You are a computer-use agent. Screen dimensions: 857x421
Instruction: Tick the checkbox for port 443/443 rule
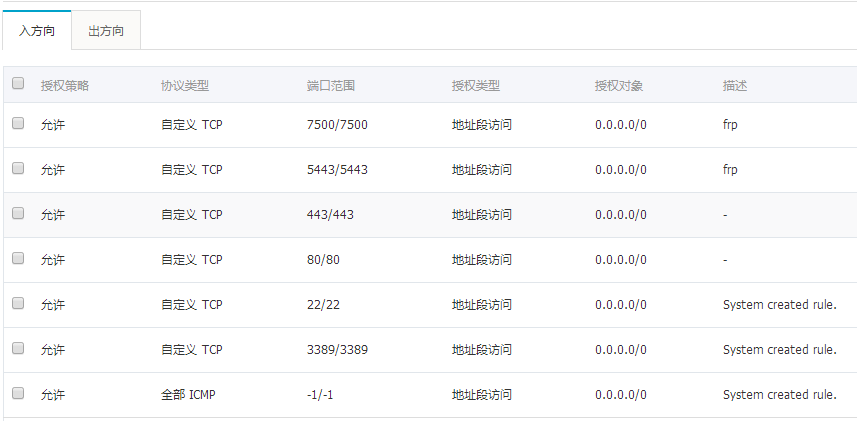[x=18, y=214]
